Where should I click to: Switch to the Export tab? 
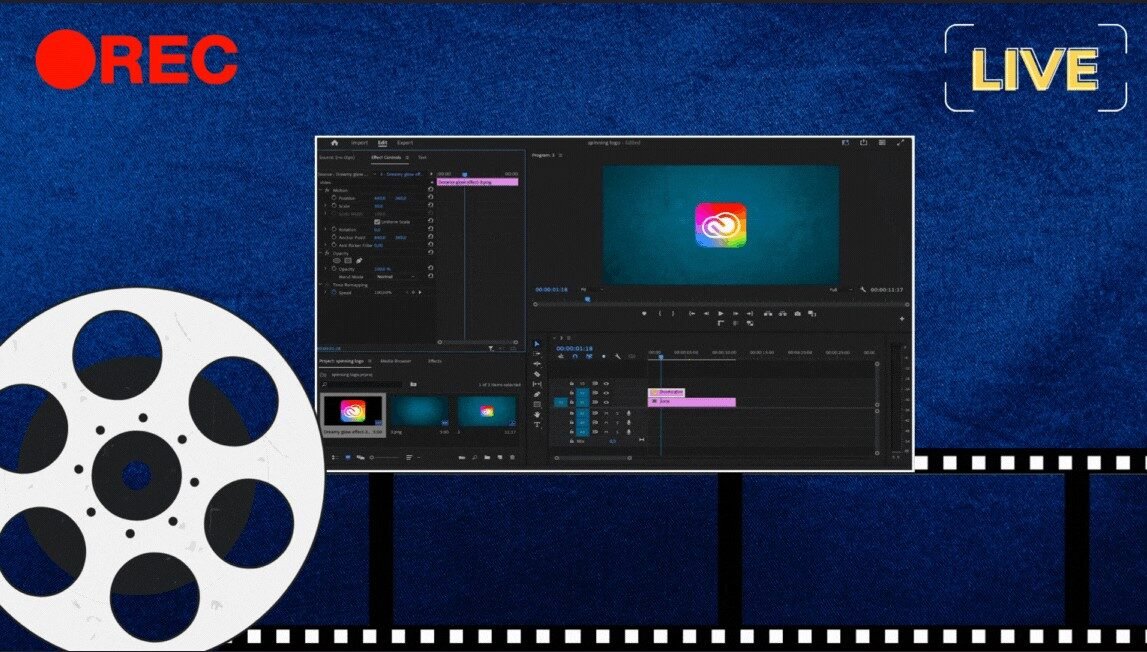(405, 143)
